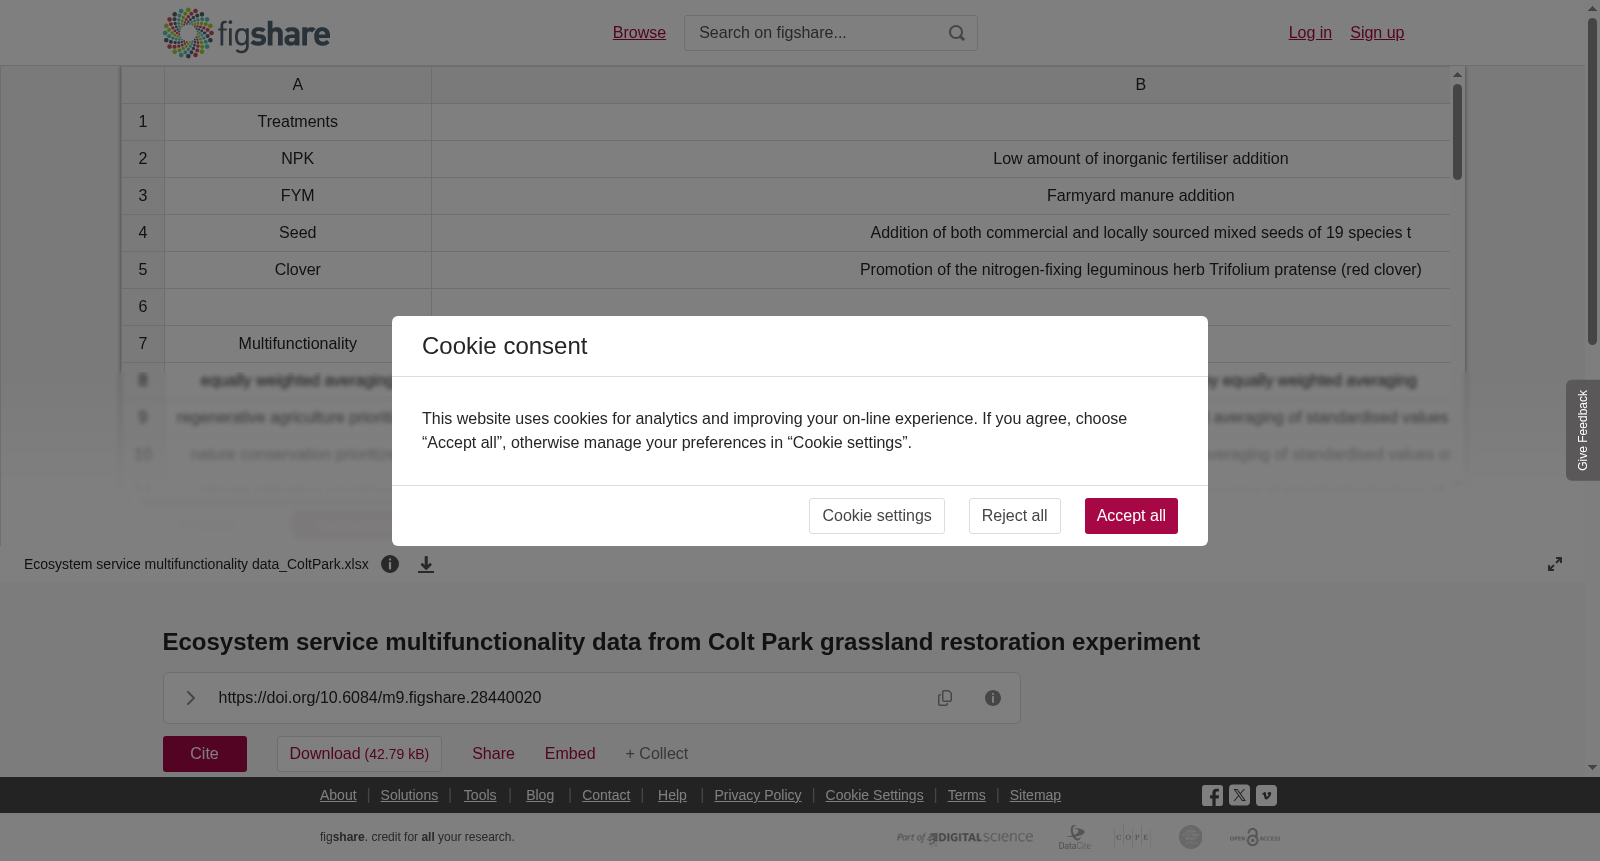Click the spreadsheet vertical scrollbar thumb
Screen dimensions: 1600x861
point(1457,132)
